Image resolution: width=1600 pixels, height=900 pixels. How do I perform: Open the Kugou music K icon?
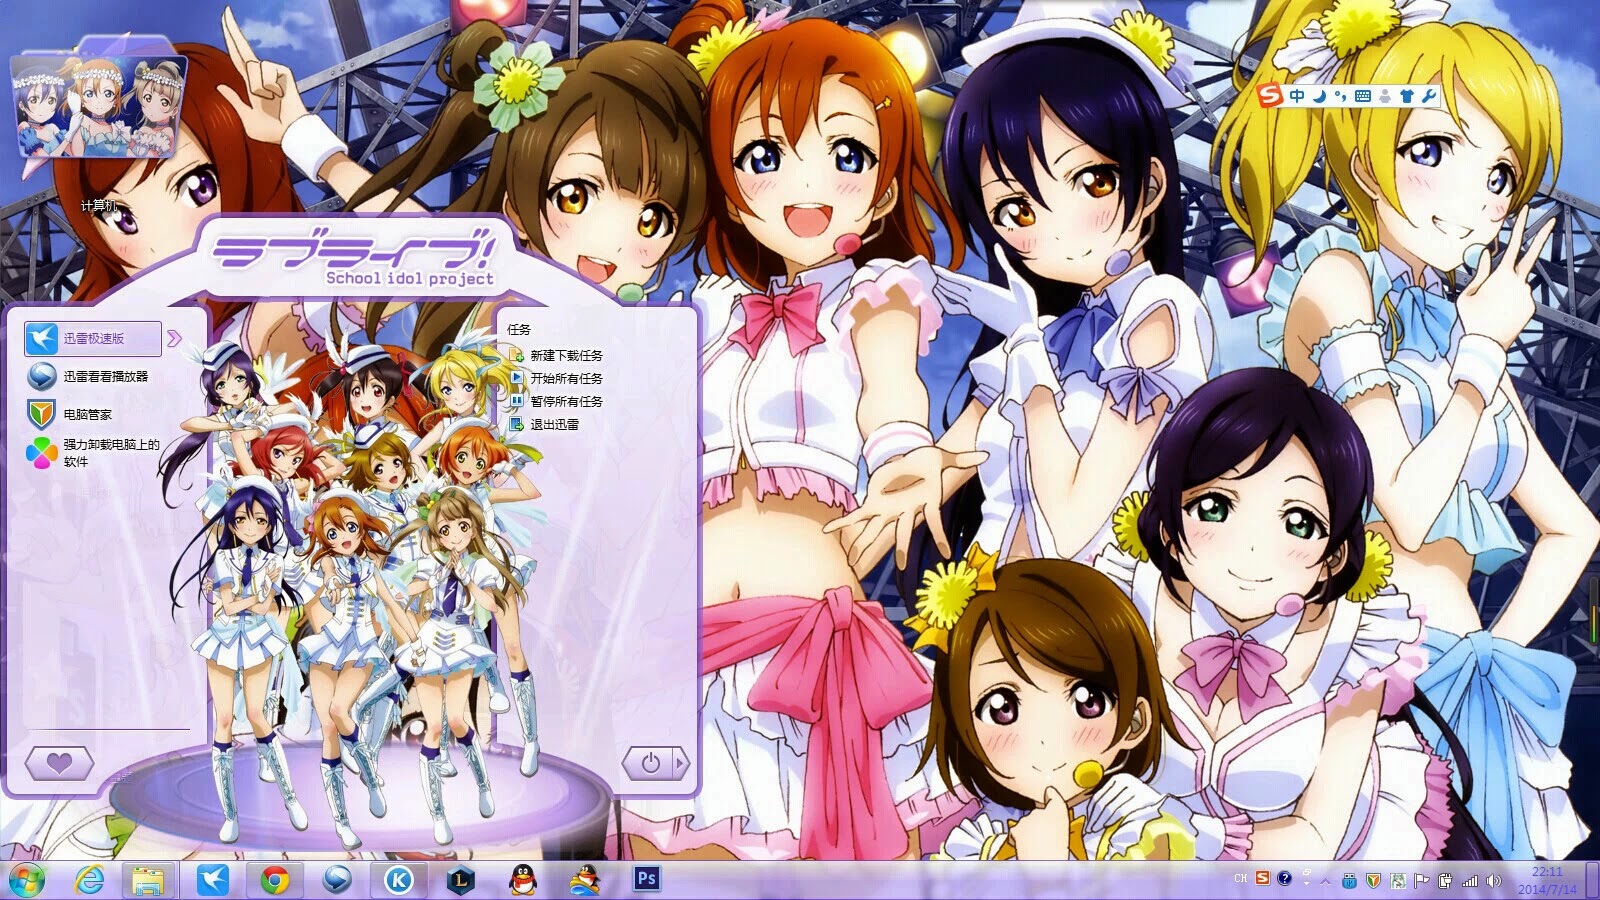click(399, 880)
